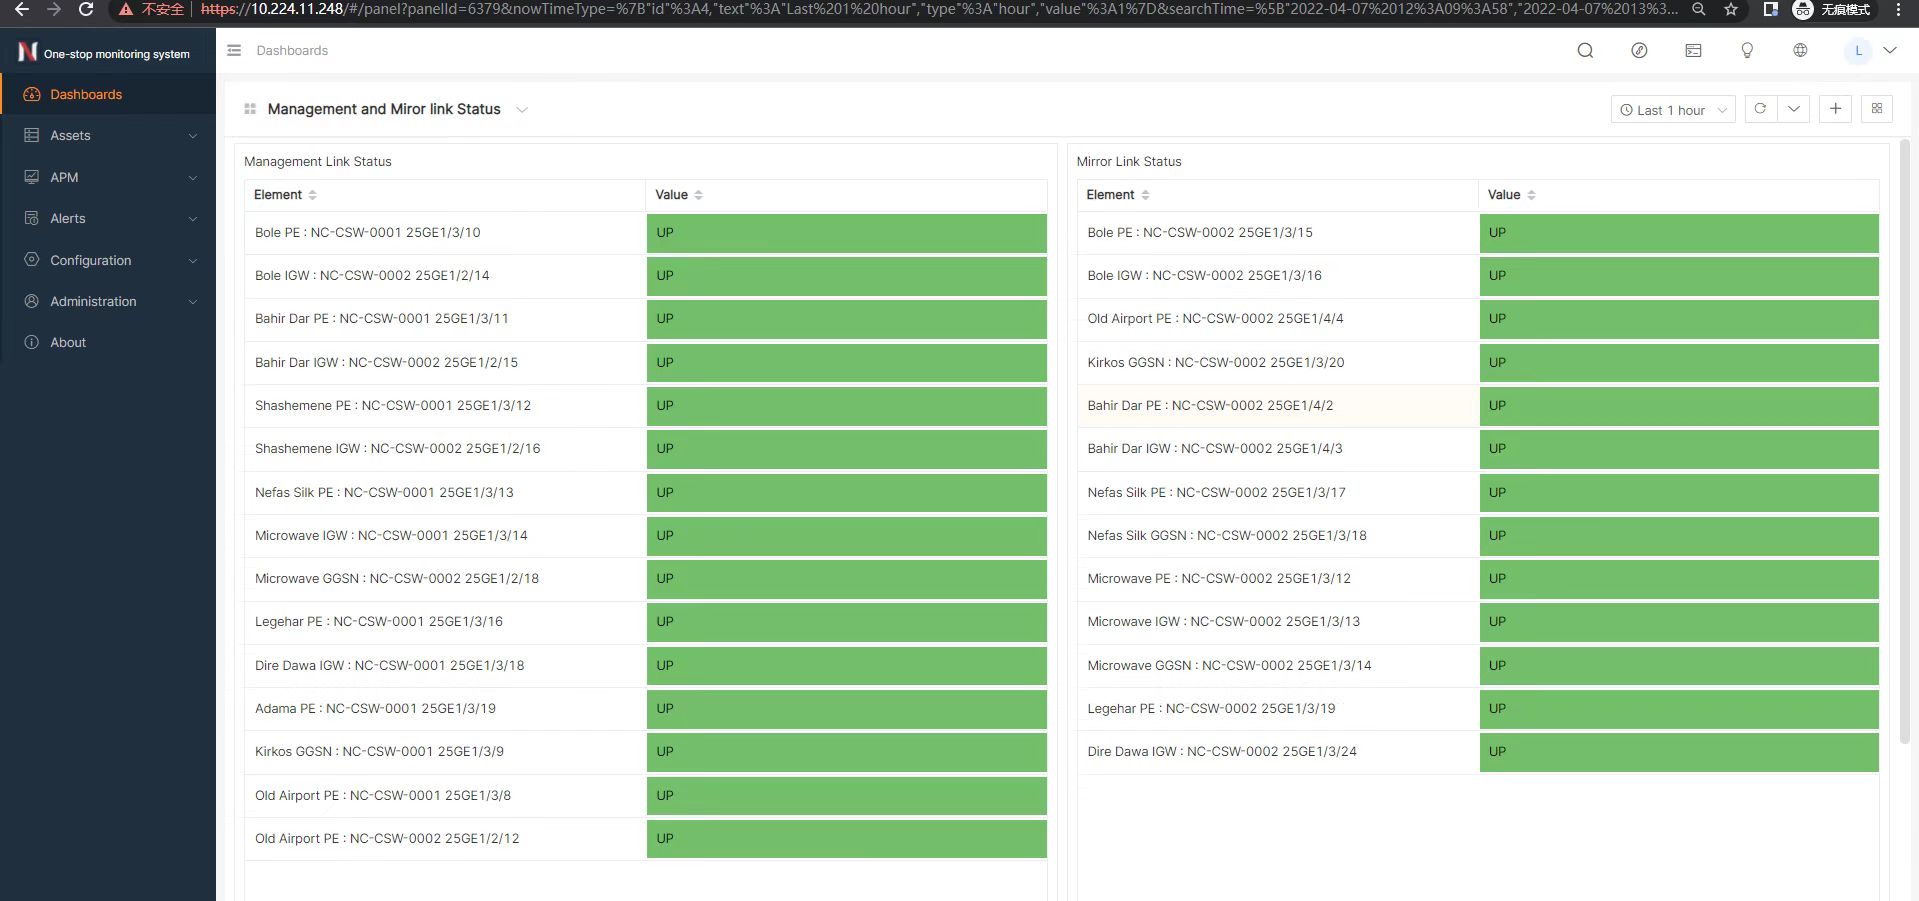Click the green UP cell for Bole PE management link
Screen dimensions: 1919x901
(846, 233)
